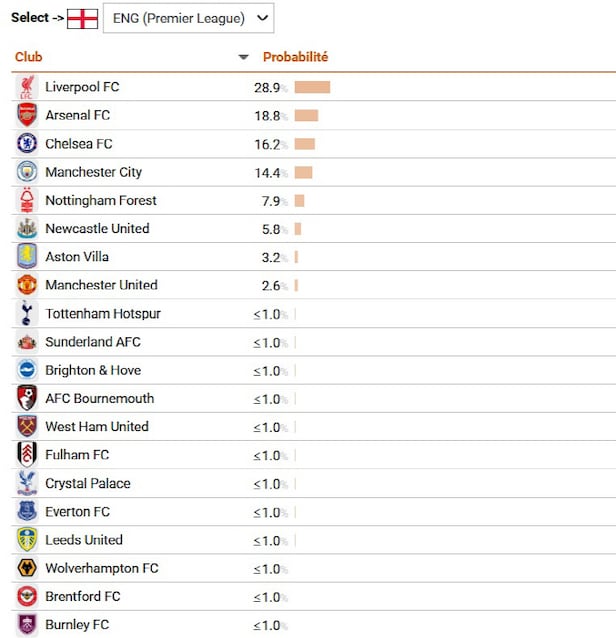The image size is (616, 638).
Task: Click the Nottingham Forest crest icon
Action: pyautogui.click(x=27, y=200)
